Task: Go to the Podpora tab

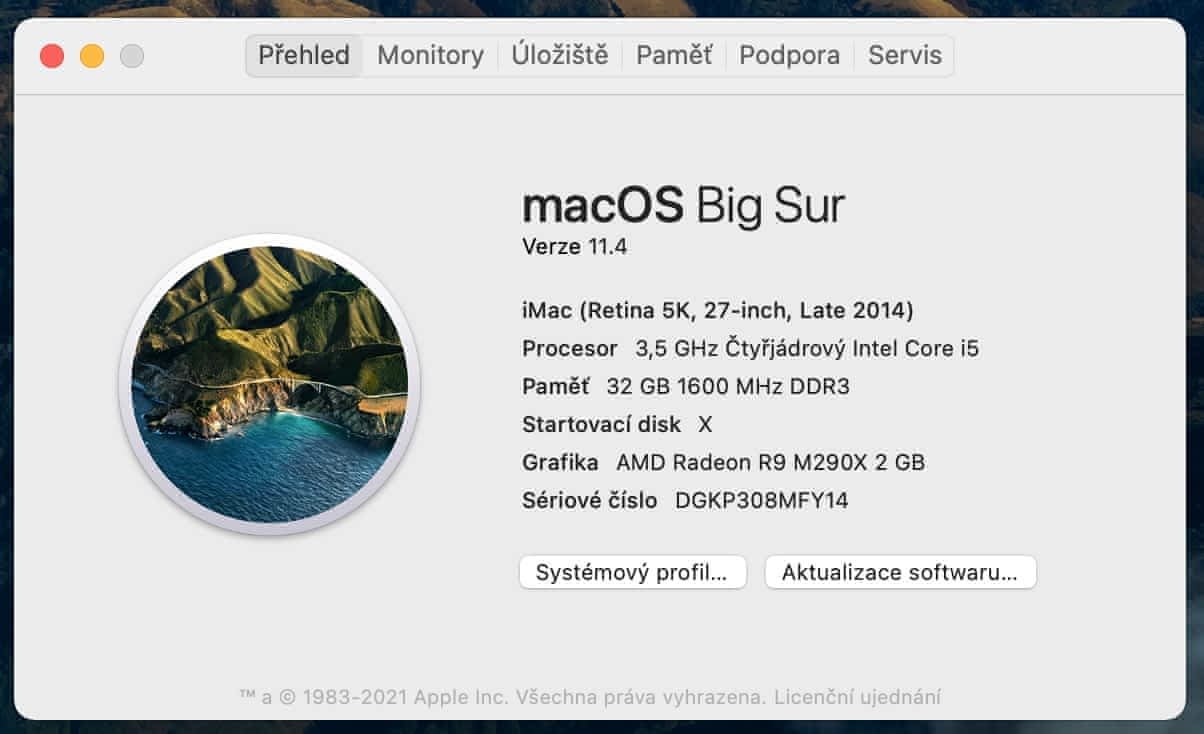Action: tap(789, 56)
